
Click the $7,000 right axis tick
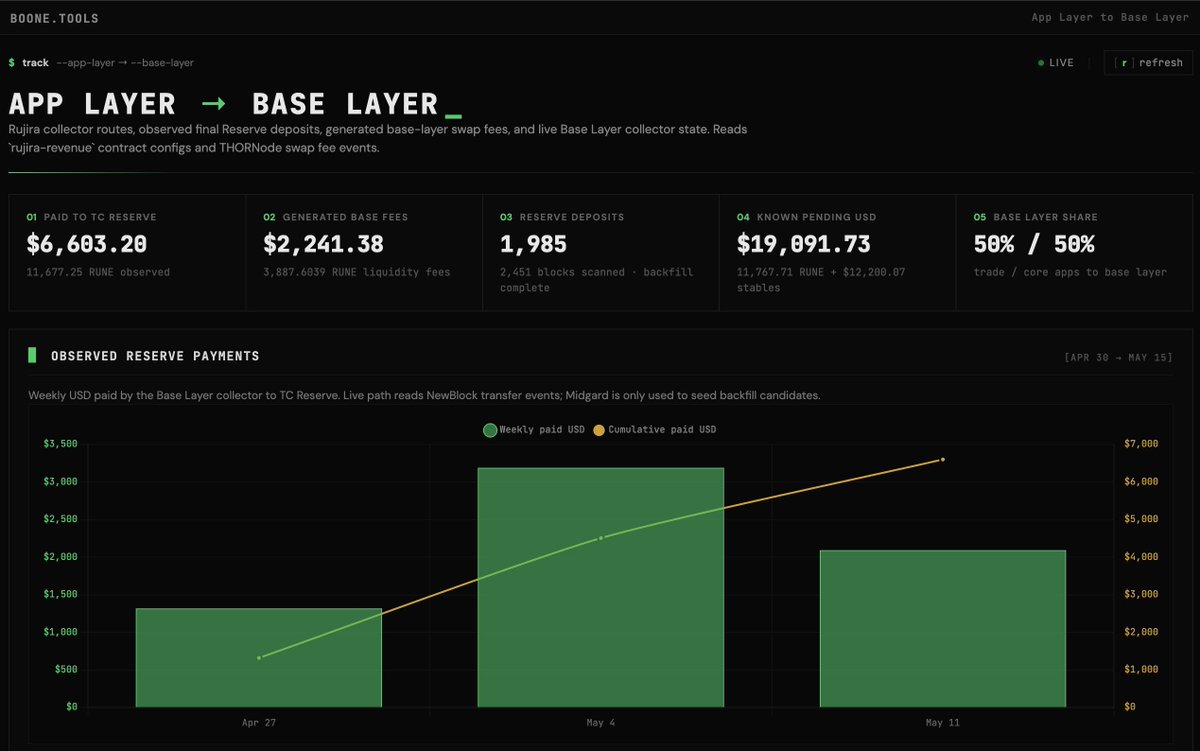1142,444
